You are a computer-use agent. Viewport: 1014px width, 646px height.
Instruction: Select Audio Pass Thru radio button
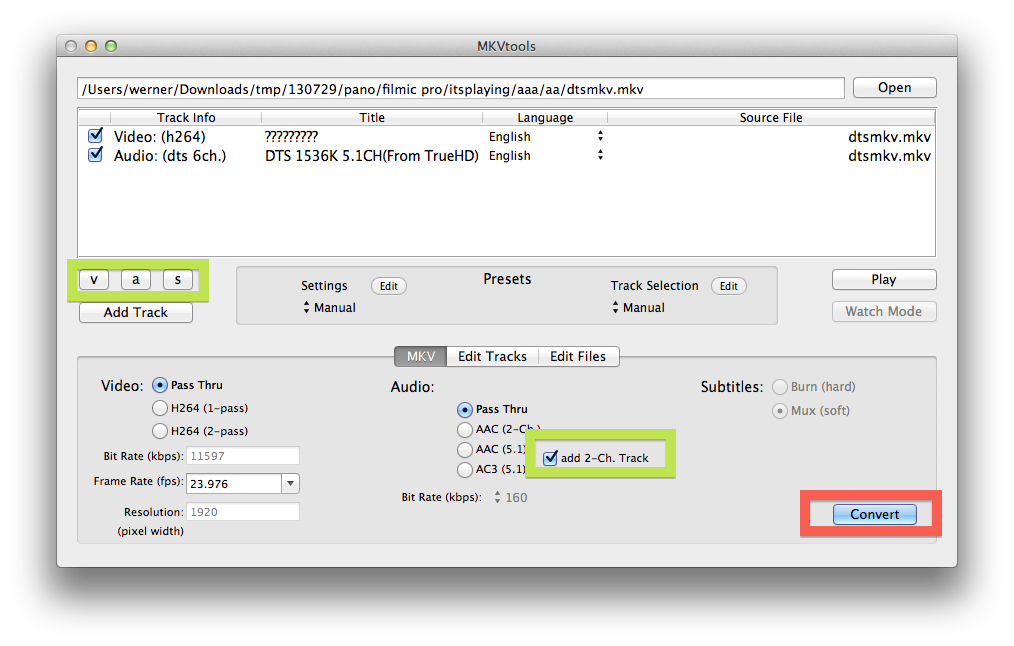click(x=464, y=409)
